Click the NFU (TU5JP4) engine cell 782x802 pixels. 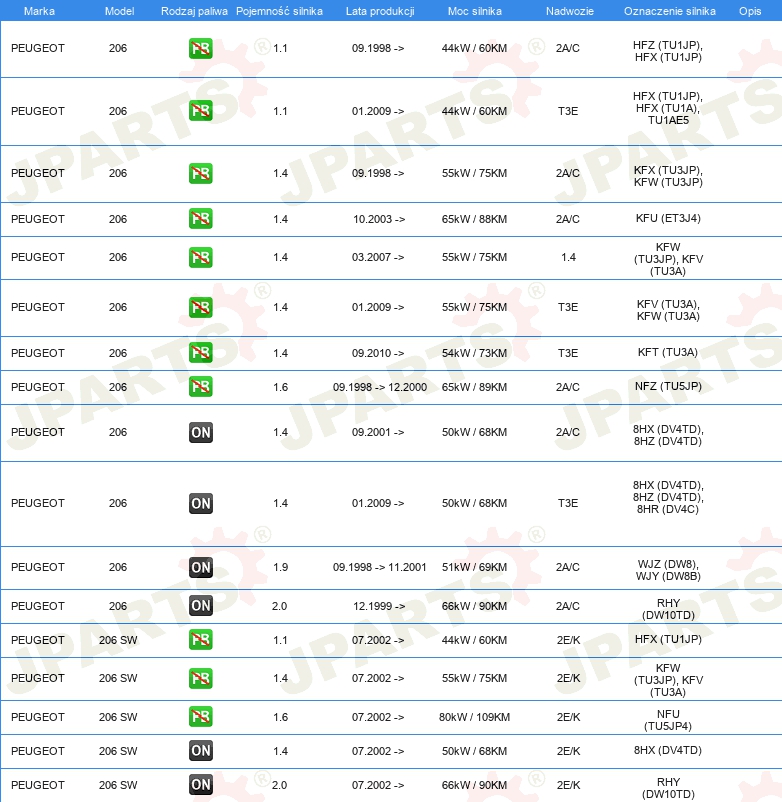pyautogui.click(x=668, y=720)
